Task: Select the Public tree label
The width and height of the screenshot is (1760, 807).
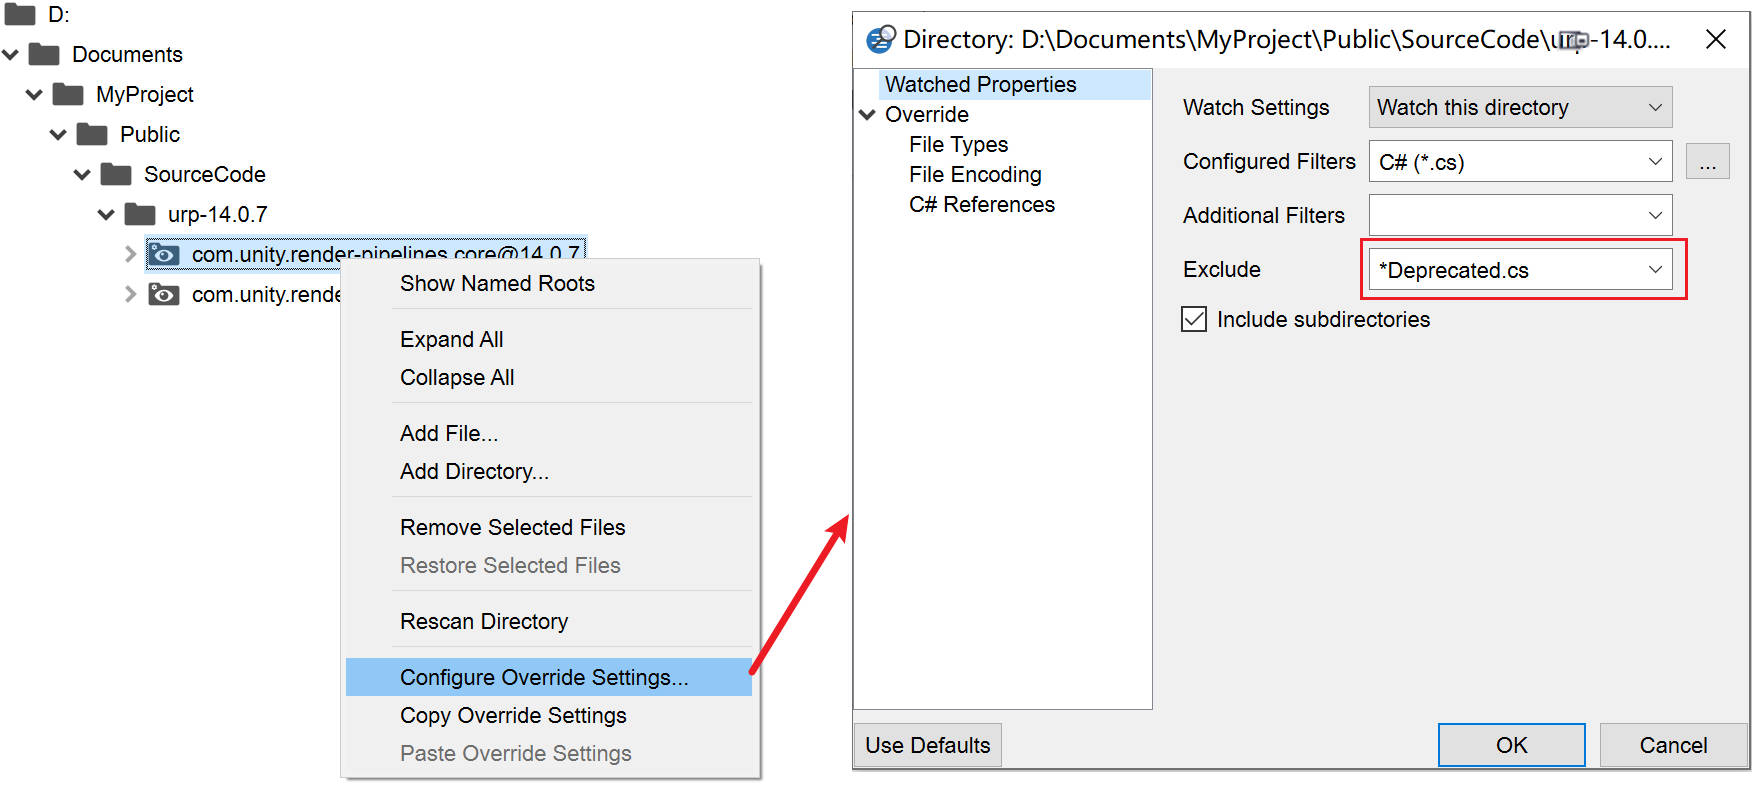Action: point(150,134)
